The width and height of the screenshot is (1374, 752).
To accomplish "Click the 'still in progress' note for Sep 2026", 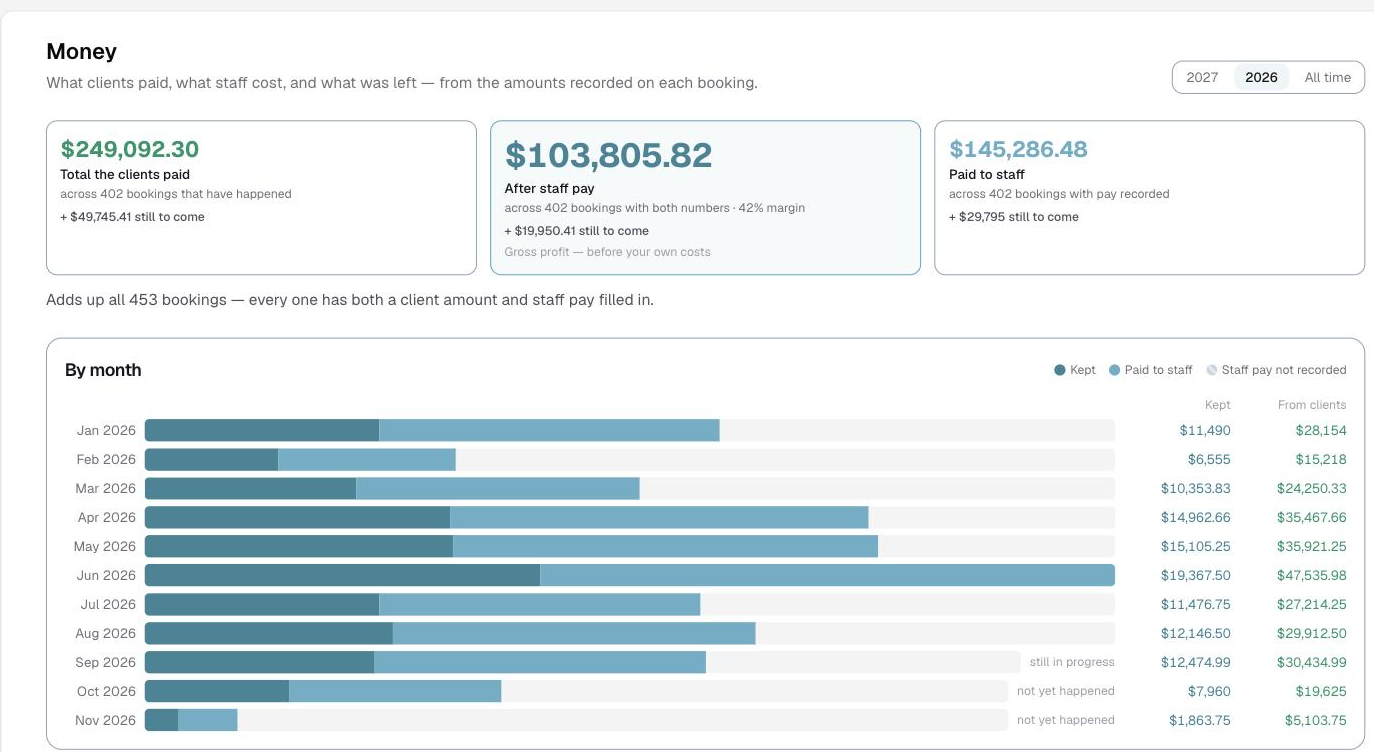I will coord(1072,662).
